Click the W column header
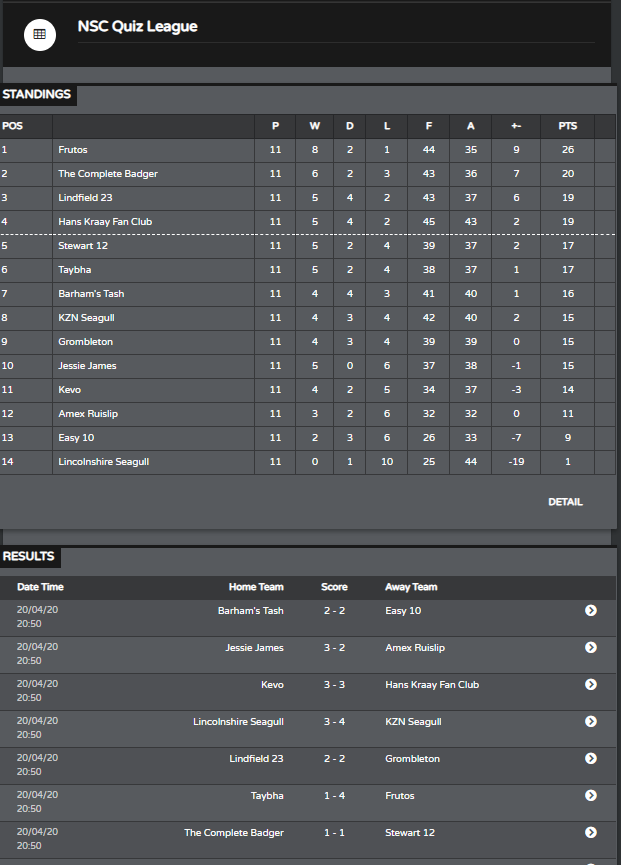This screenshot has height=865, width=621. [x=314, y=126]
